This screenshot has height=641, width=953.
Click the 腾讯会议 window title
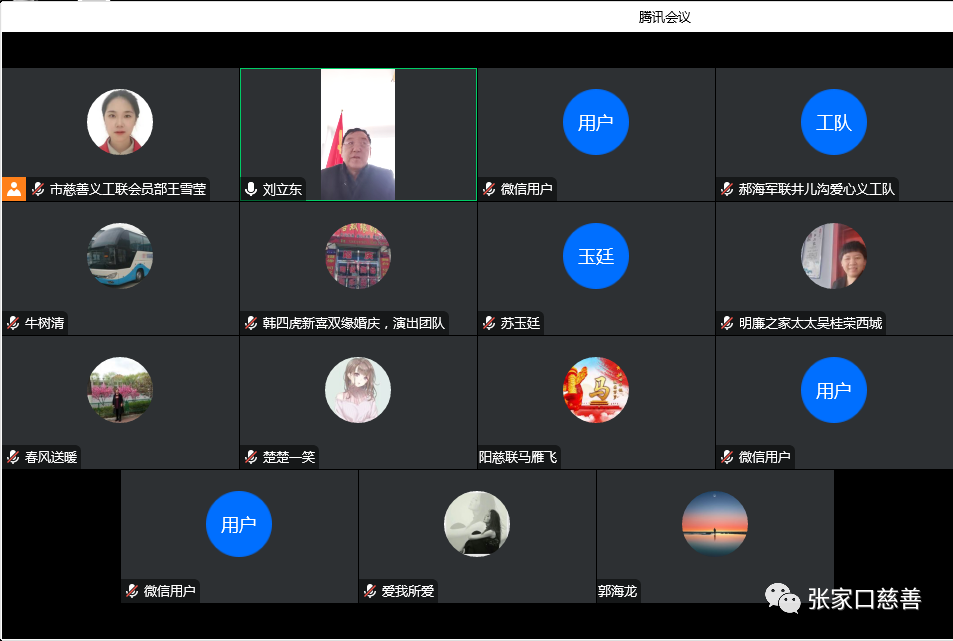[x=665, y=17]
